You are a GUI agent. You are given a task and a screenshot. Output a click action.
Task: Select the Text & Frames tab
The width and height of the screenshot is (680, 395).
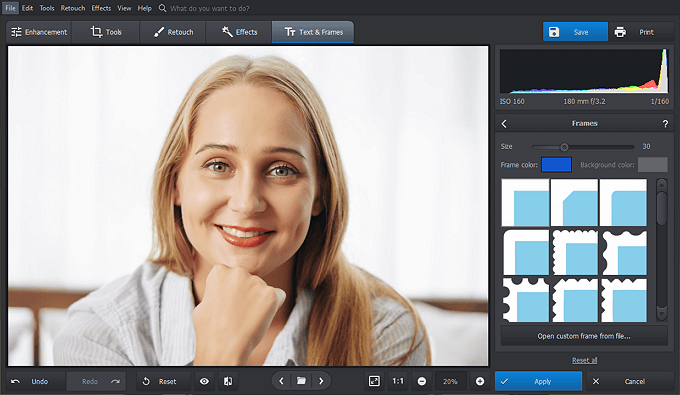313,32
